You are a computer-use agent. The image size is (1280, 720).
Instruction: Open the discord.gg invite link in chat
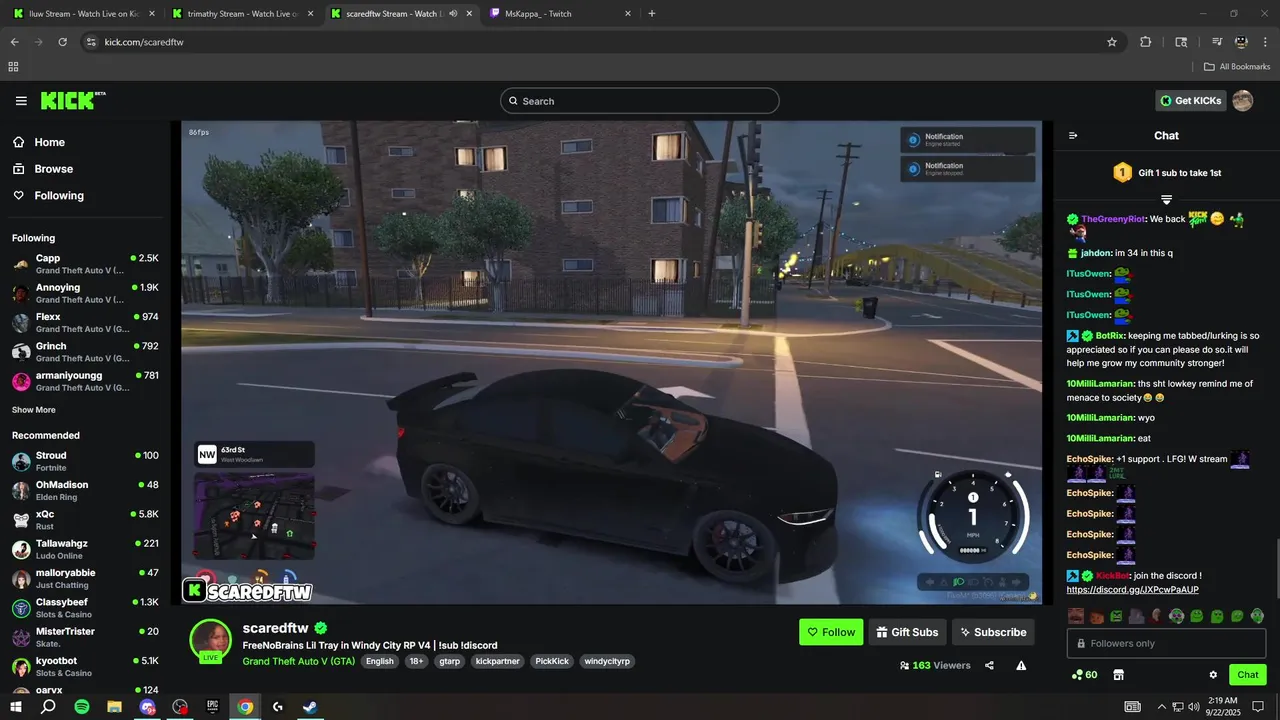pos(1132,590)
